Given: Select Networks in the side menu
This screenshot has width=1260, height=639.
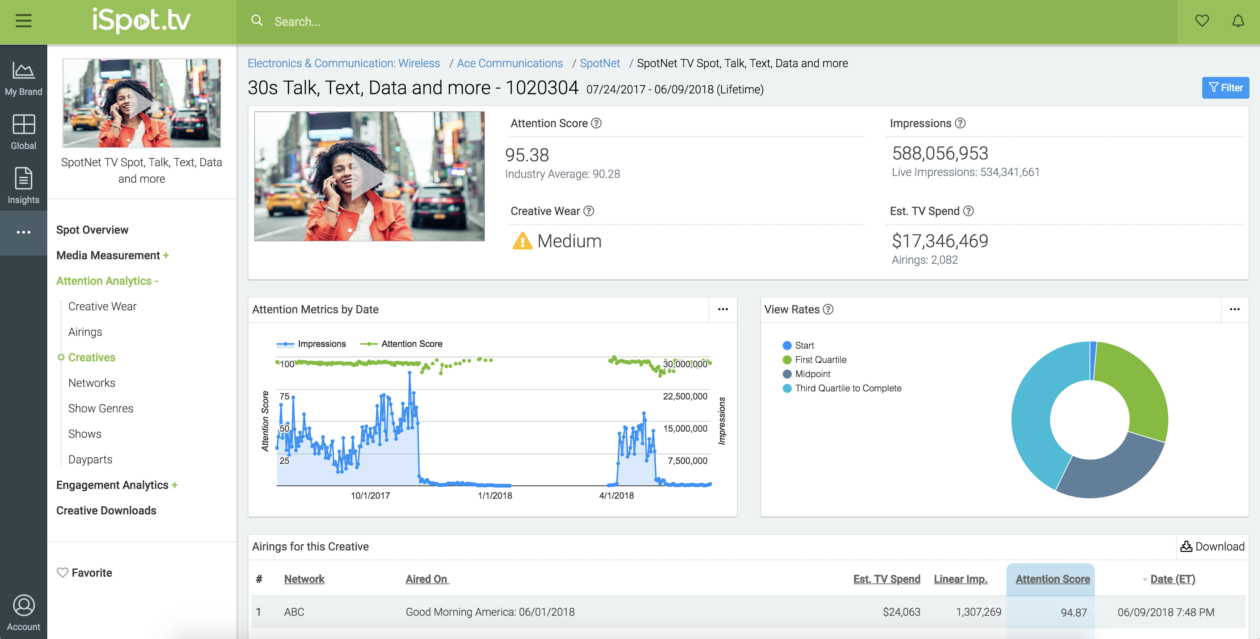Looking at the screenshot, I should (91, 383).
